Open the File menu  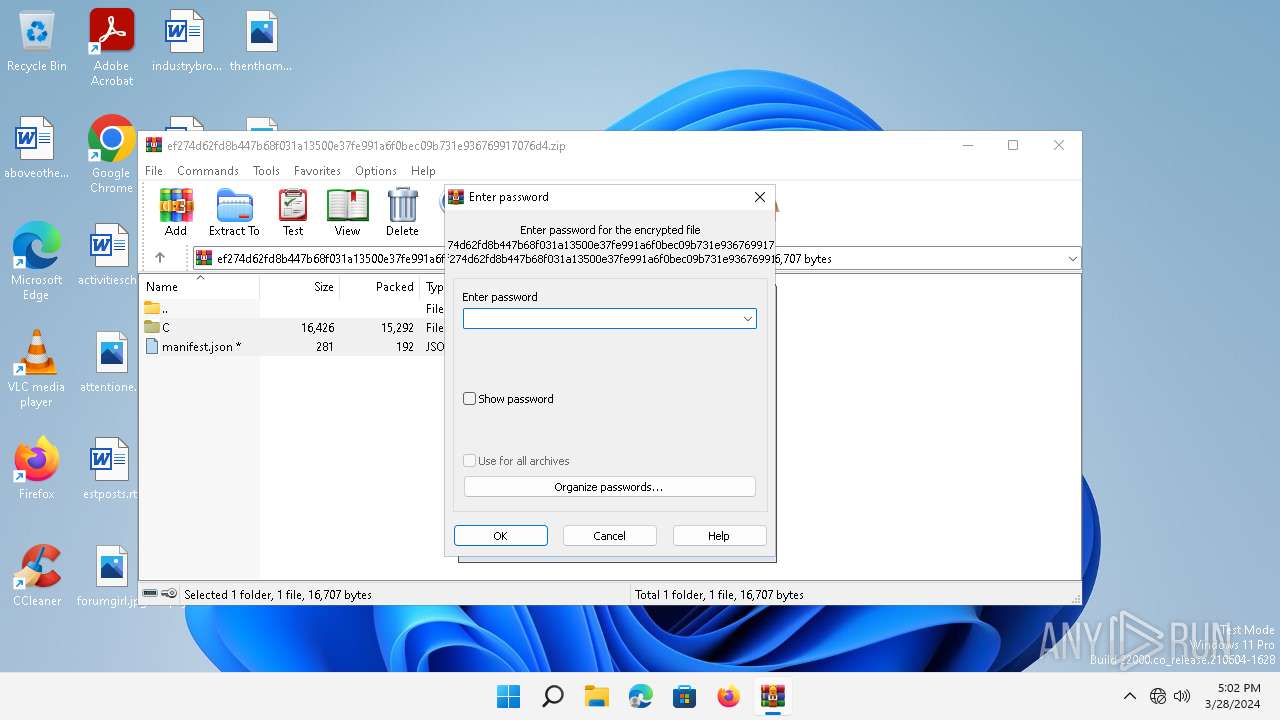pos(154,171)
